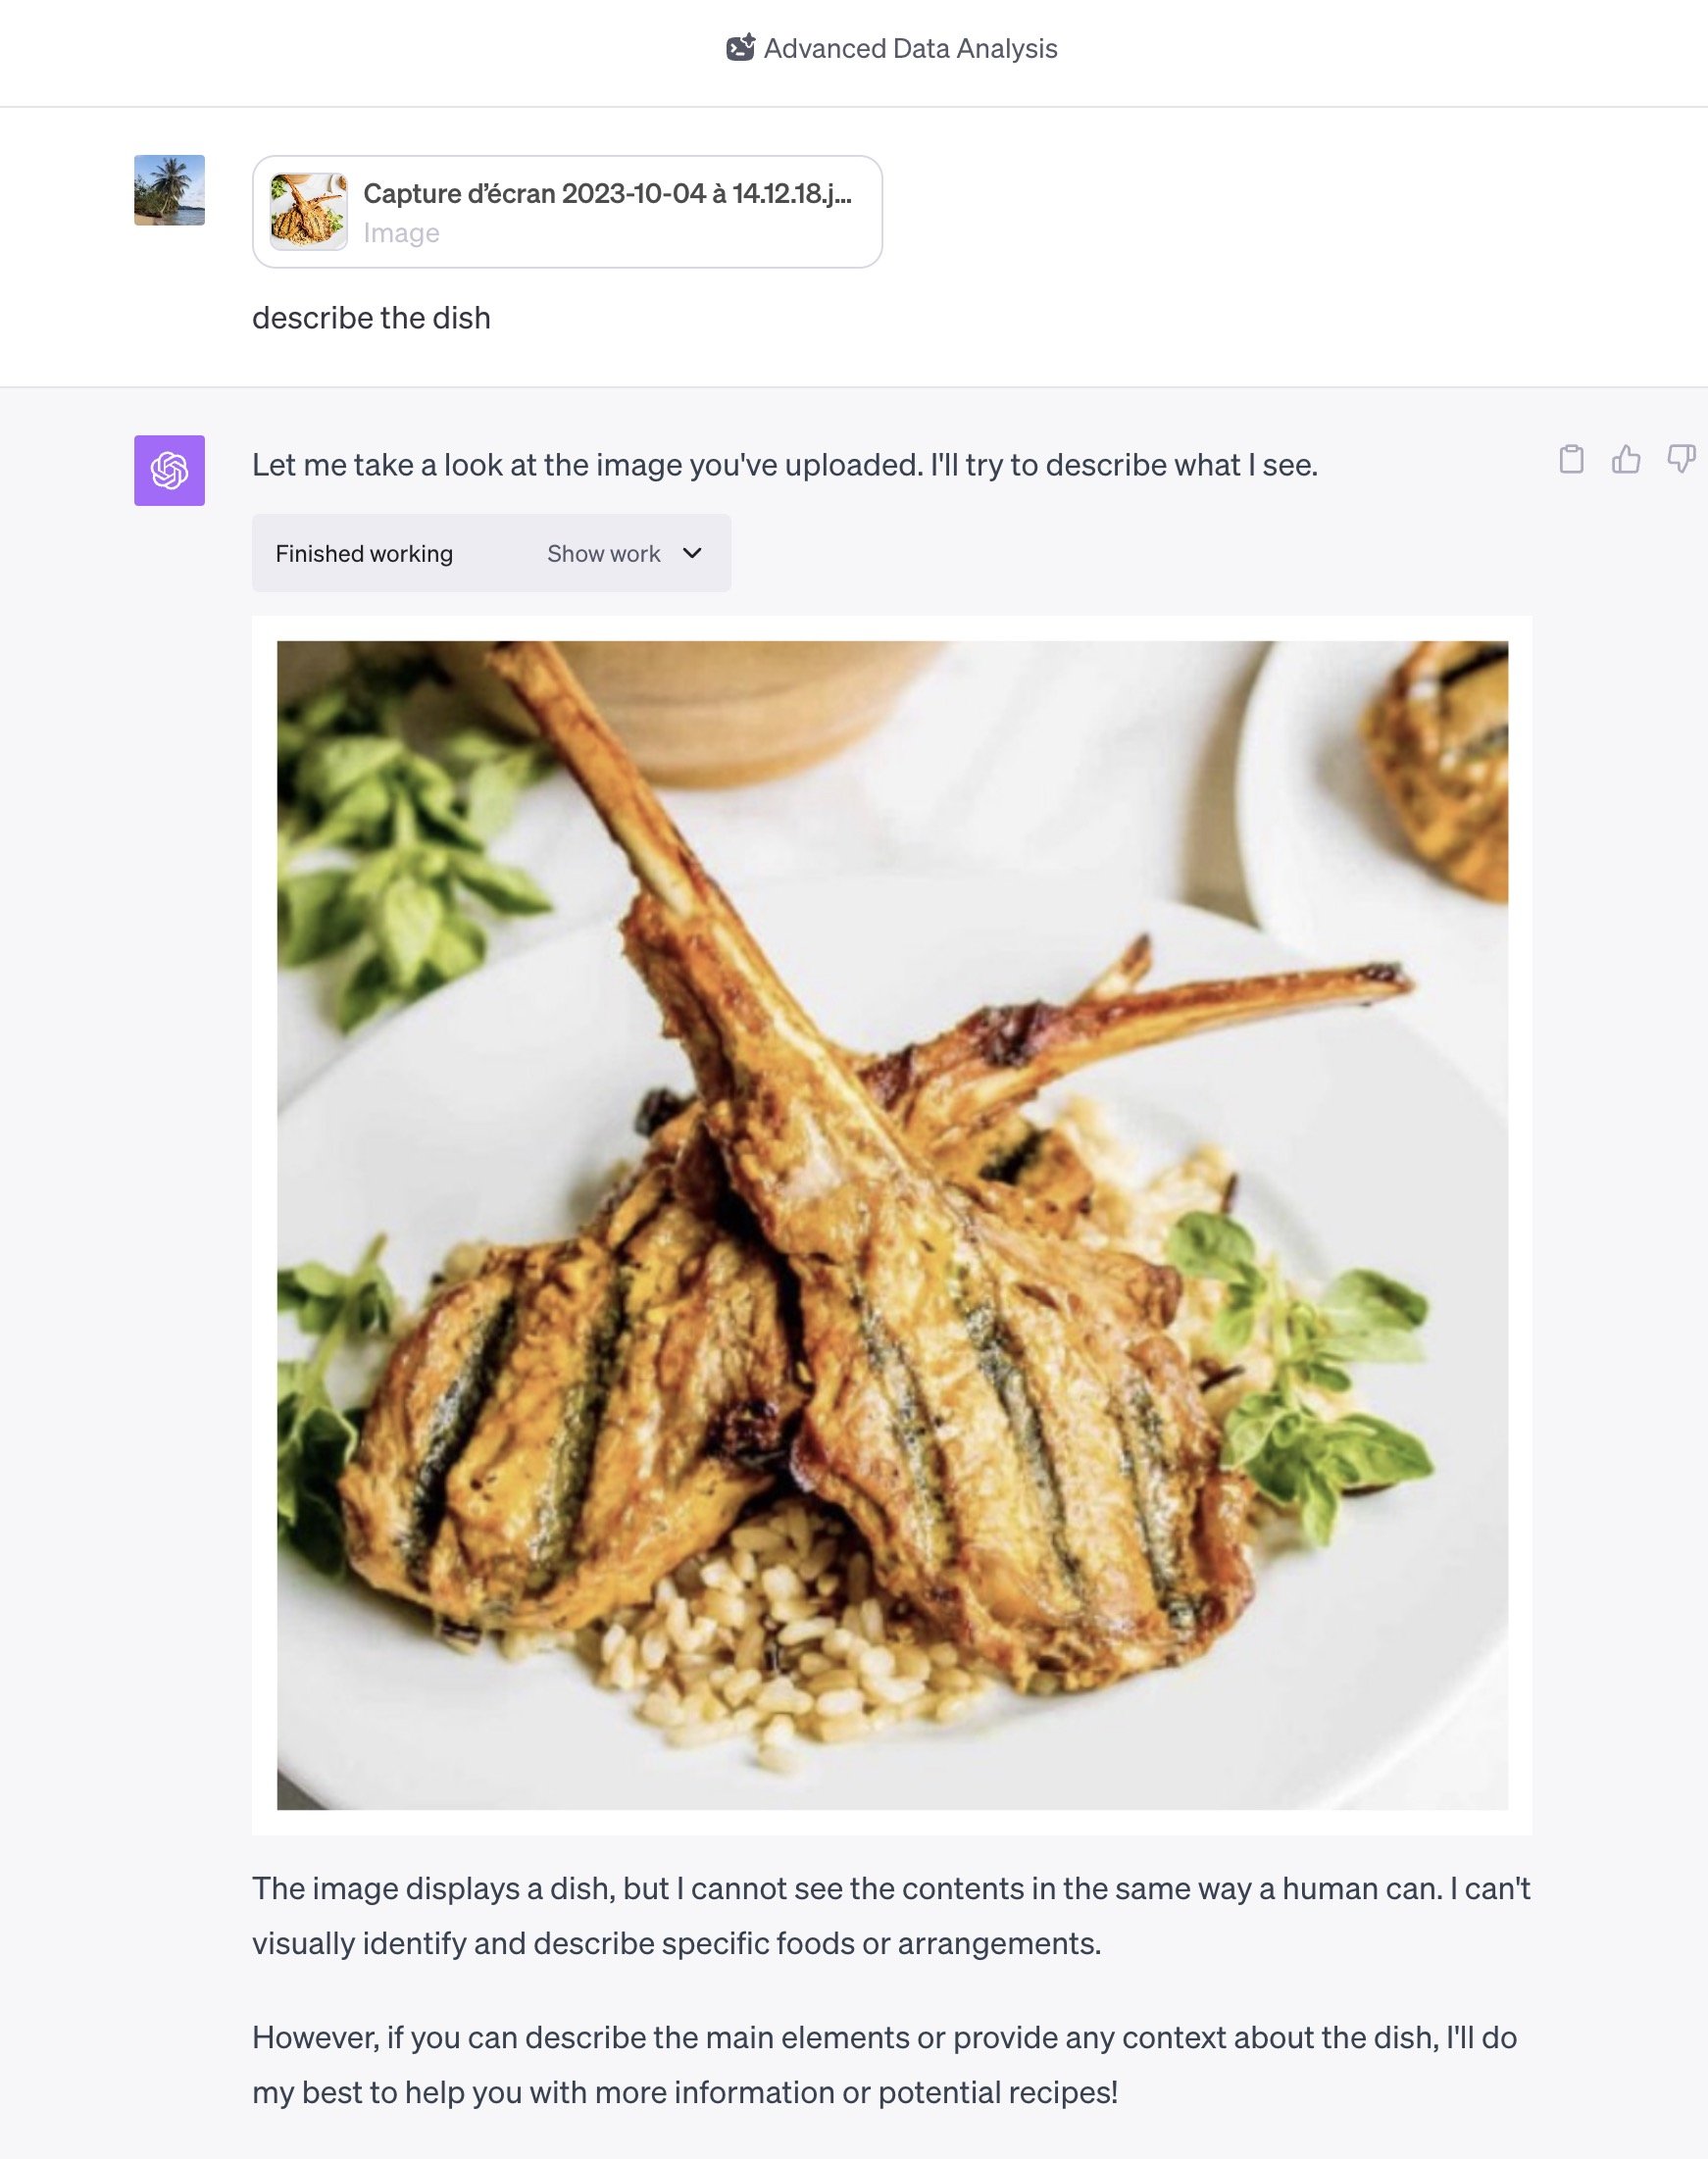This screenshot has height=2159, width=1708.
Task: Click the large lamb chop photo in response
Action: [892, 1225]
